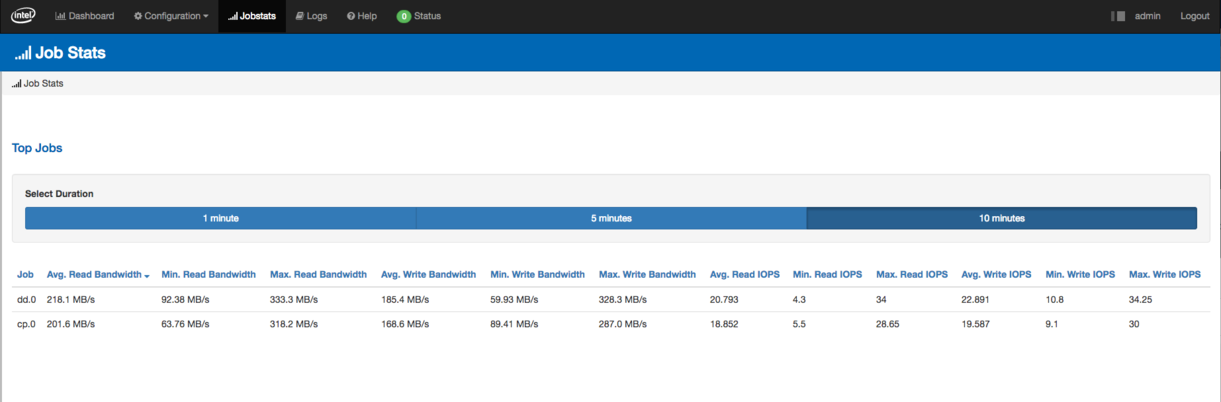This screenshot has width=1221, height=402.
Task: Sort by Avg. Read IOPS column
Action: [x=743, y=274]
